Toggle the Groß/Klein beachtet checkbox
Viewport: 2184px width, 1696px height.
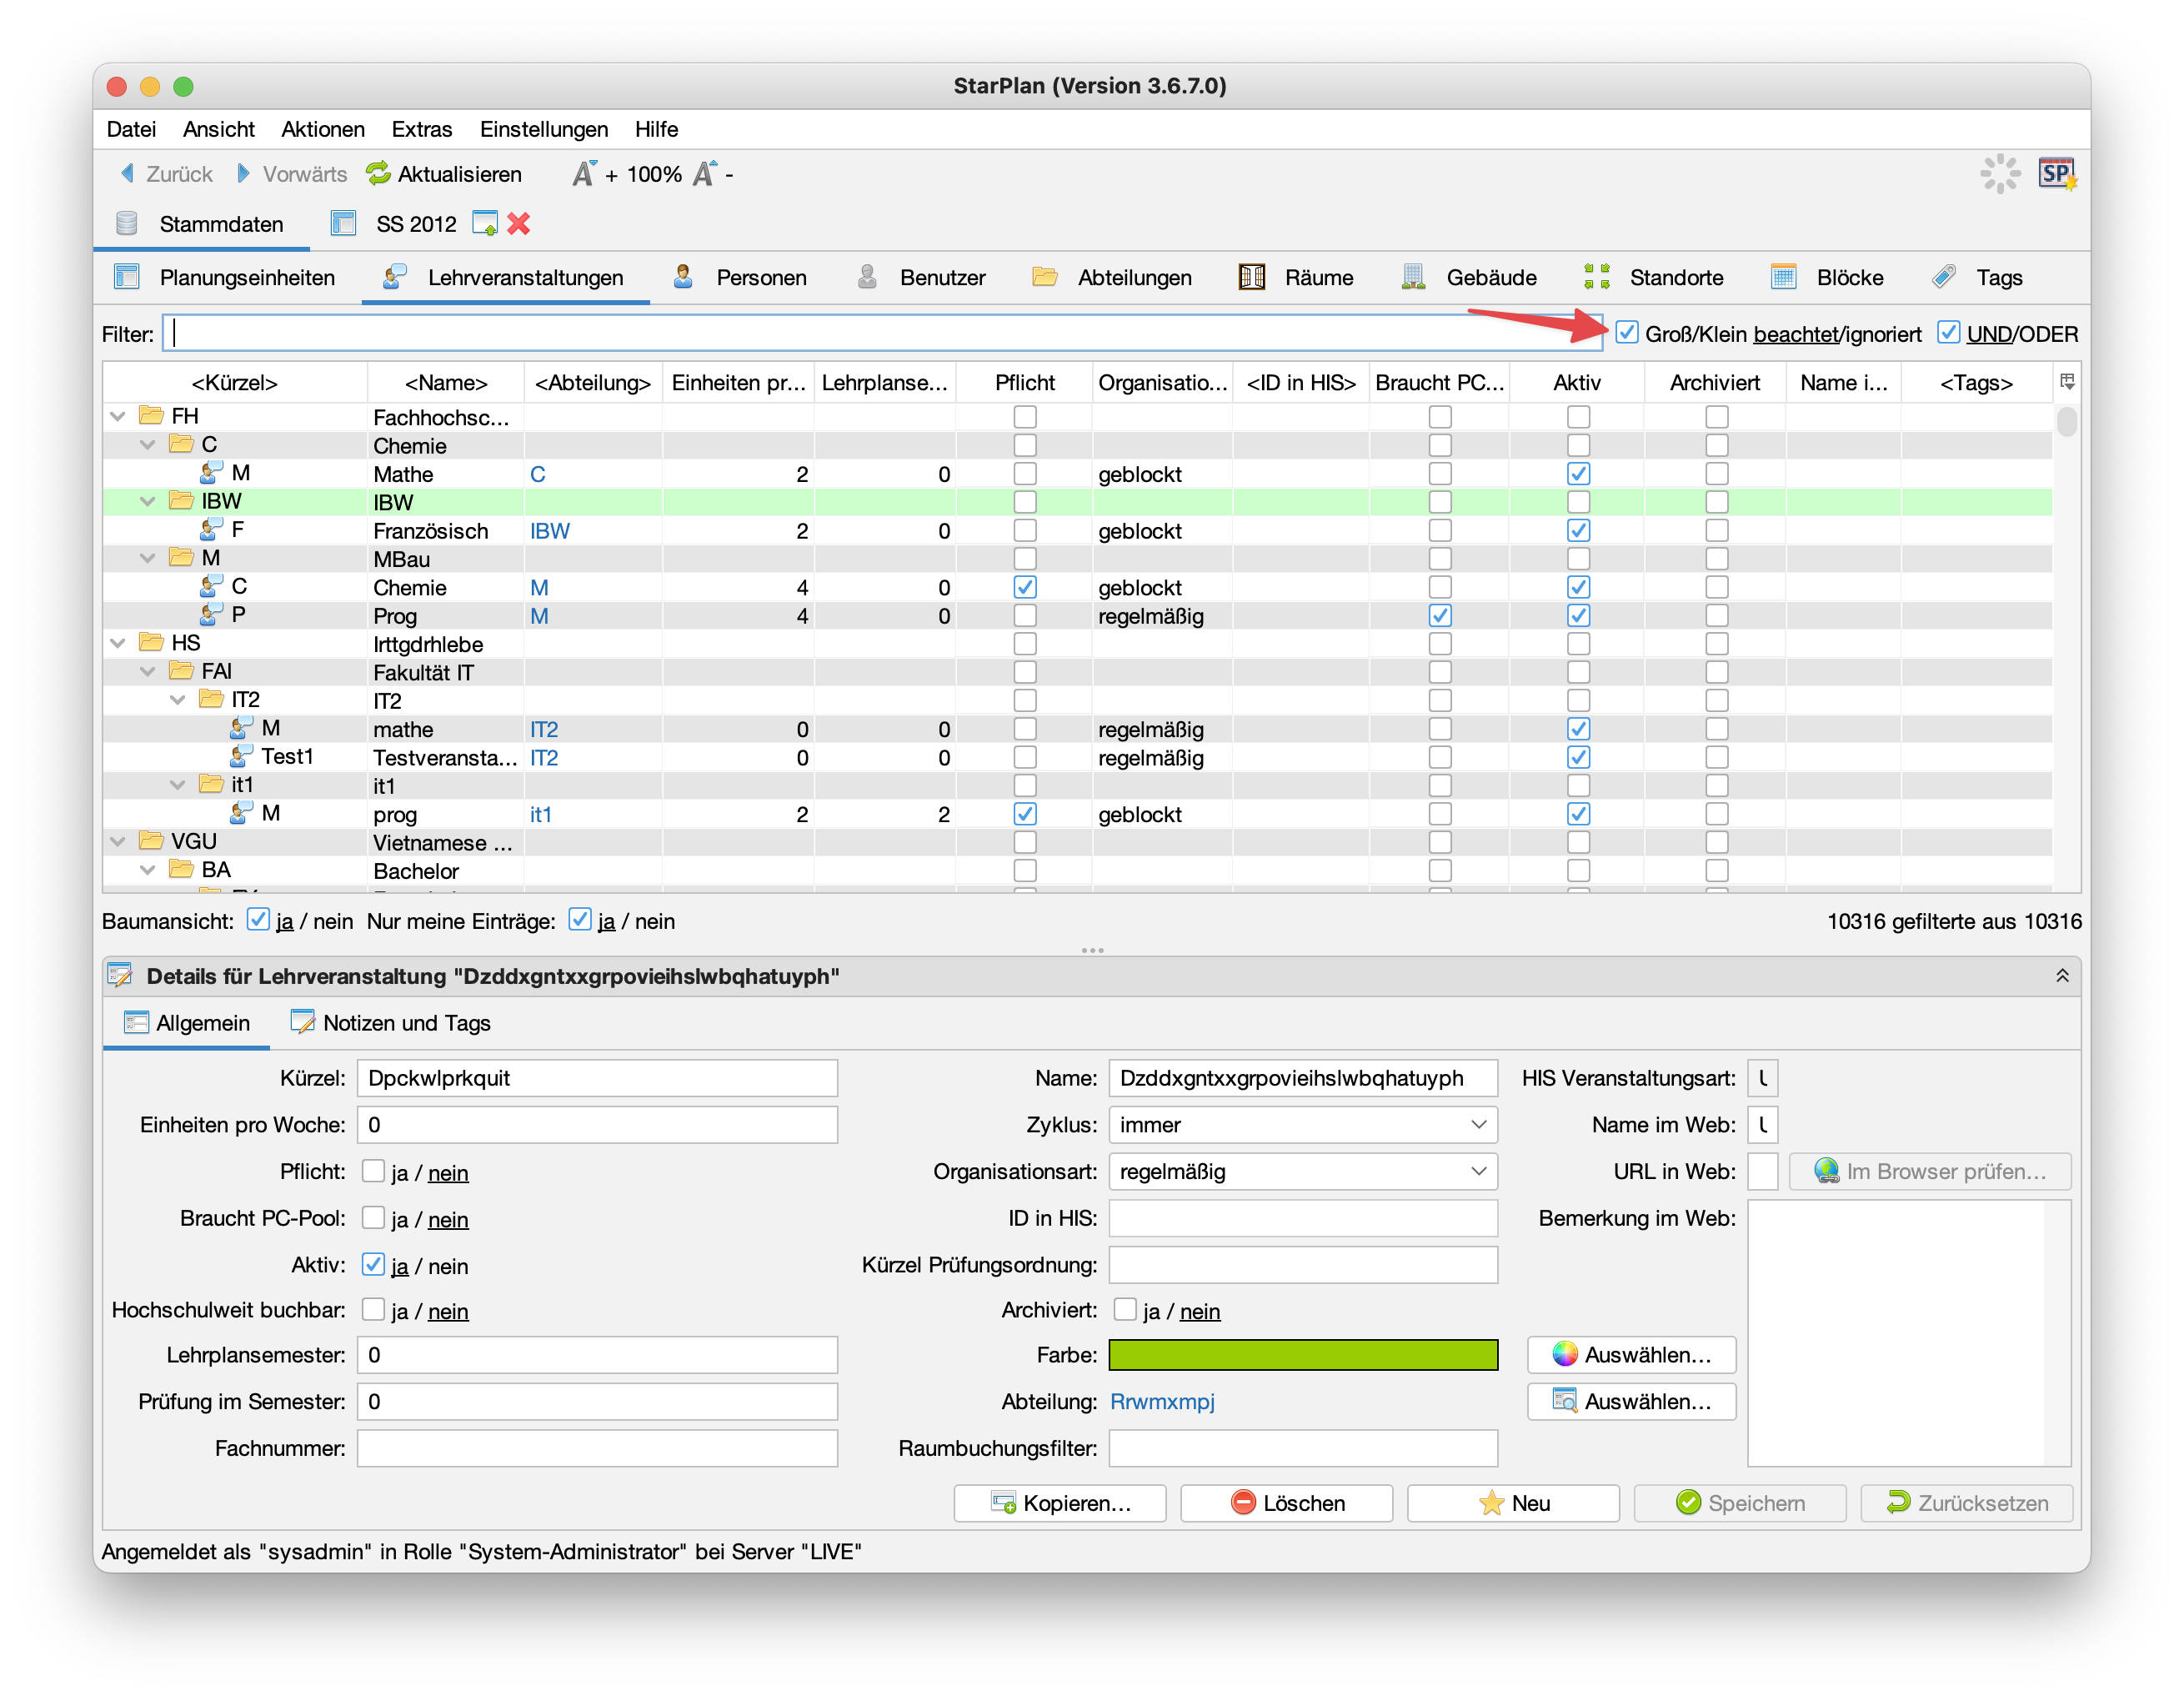pos(1627,333)
